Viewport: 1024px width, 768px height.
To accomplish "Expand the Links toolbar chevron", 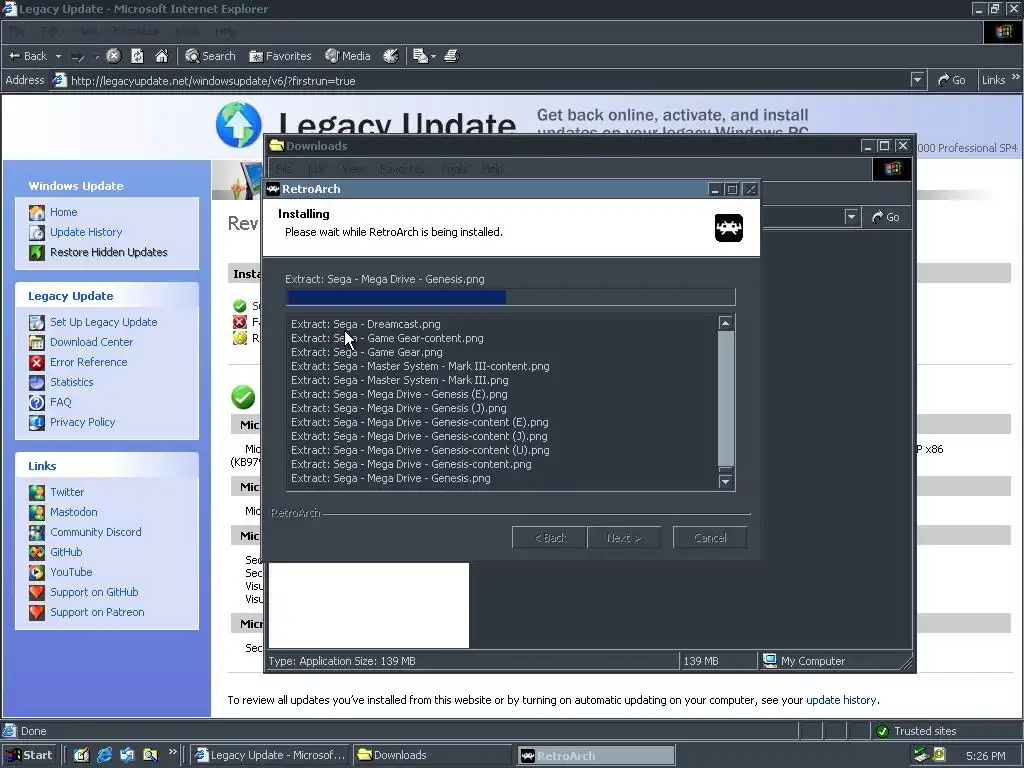I will [1016, 77].
